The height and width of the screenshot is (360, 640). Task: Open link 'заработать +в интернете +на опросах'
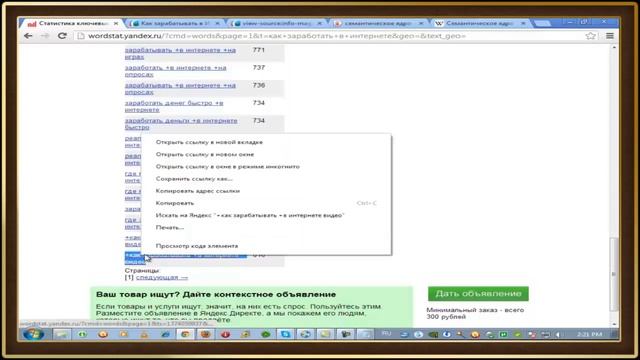click(x=176, y=71)
